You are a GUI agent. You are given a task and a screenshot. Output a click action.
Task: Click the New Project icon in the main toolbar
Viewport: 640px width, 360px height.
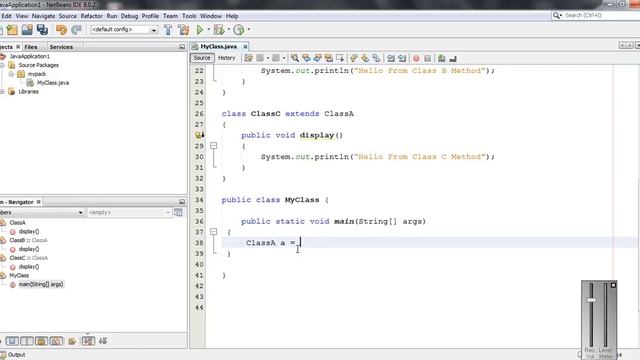12,30
